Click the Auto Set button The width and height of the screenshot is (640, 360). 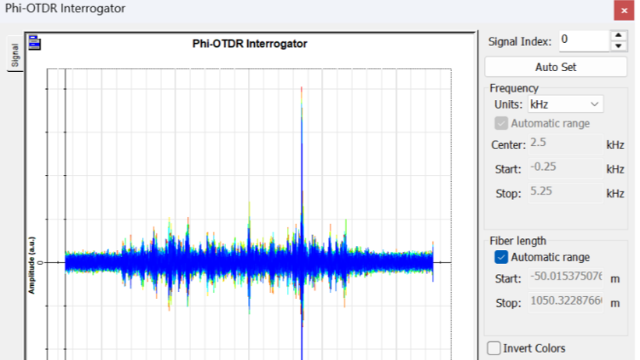556,67
